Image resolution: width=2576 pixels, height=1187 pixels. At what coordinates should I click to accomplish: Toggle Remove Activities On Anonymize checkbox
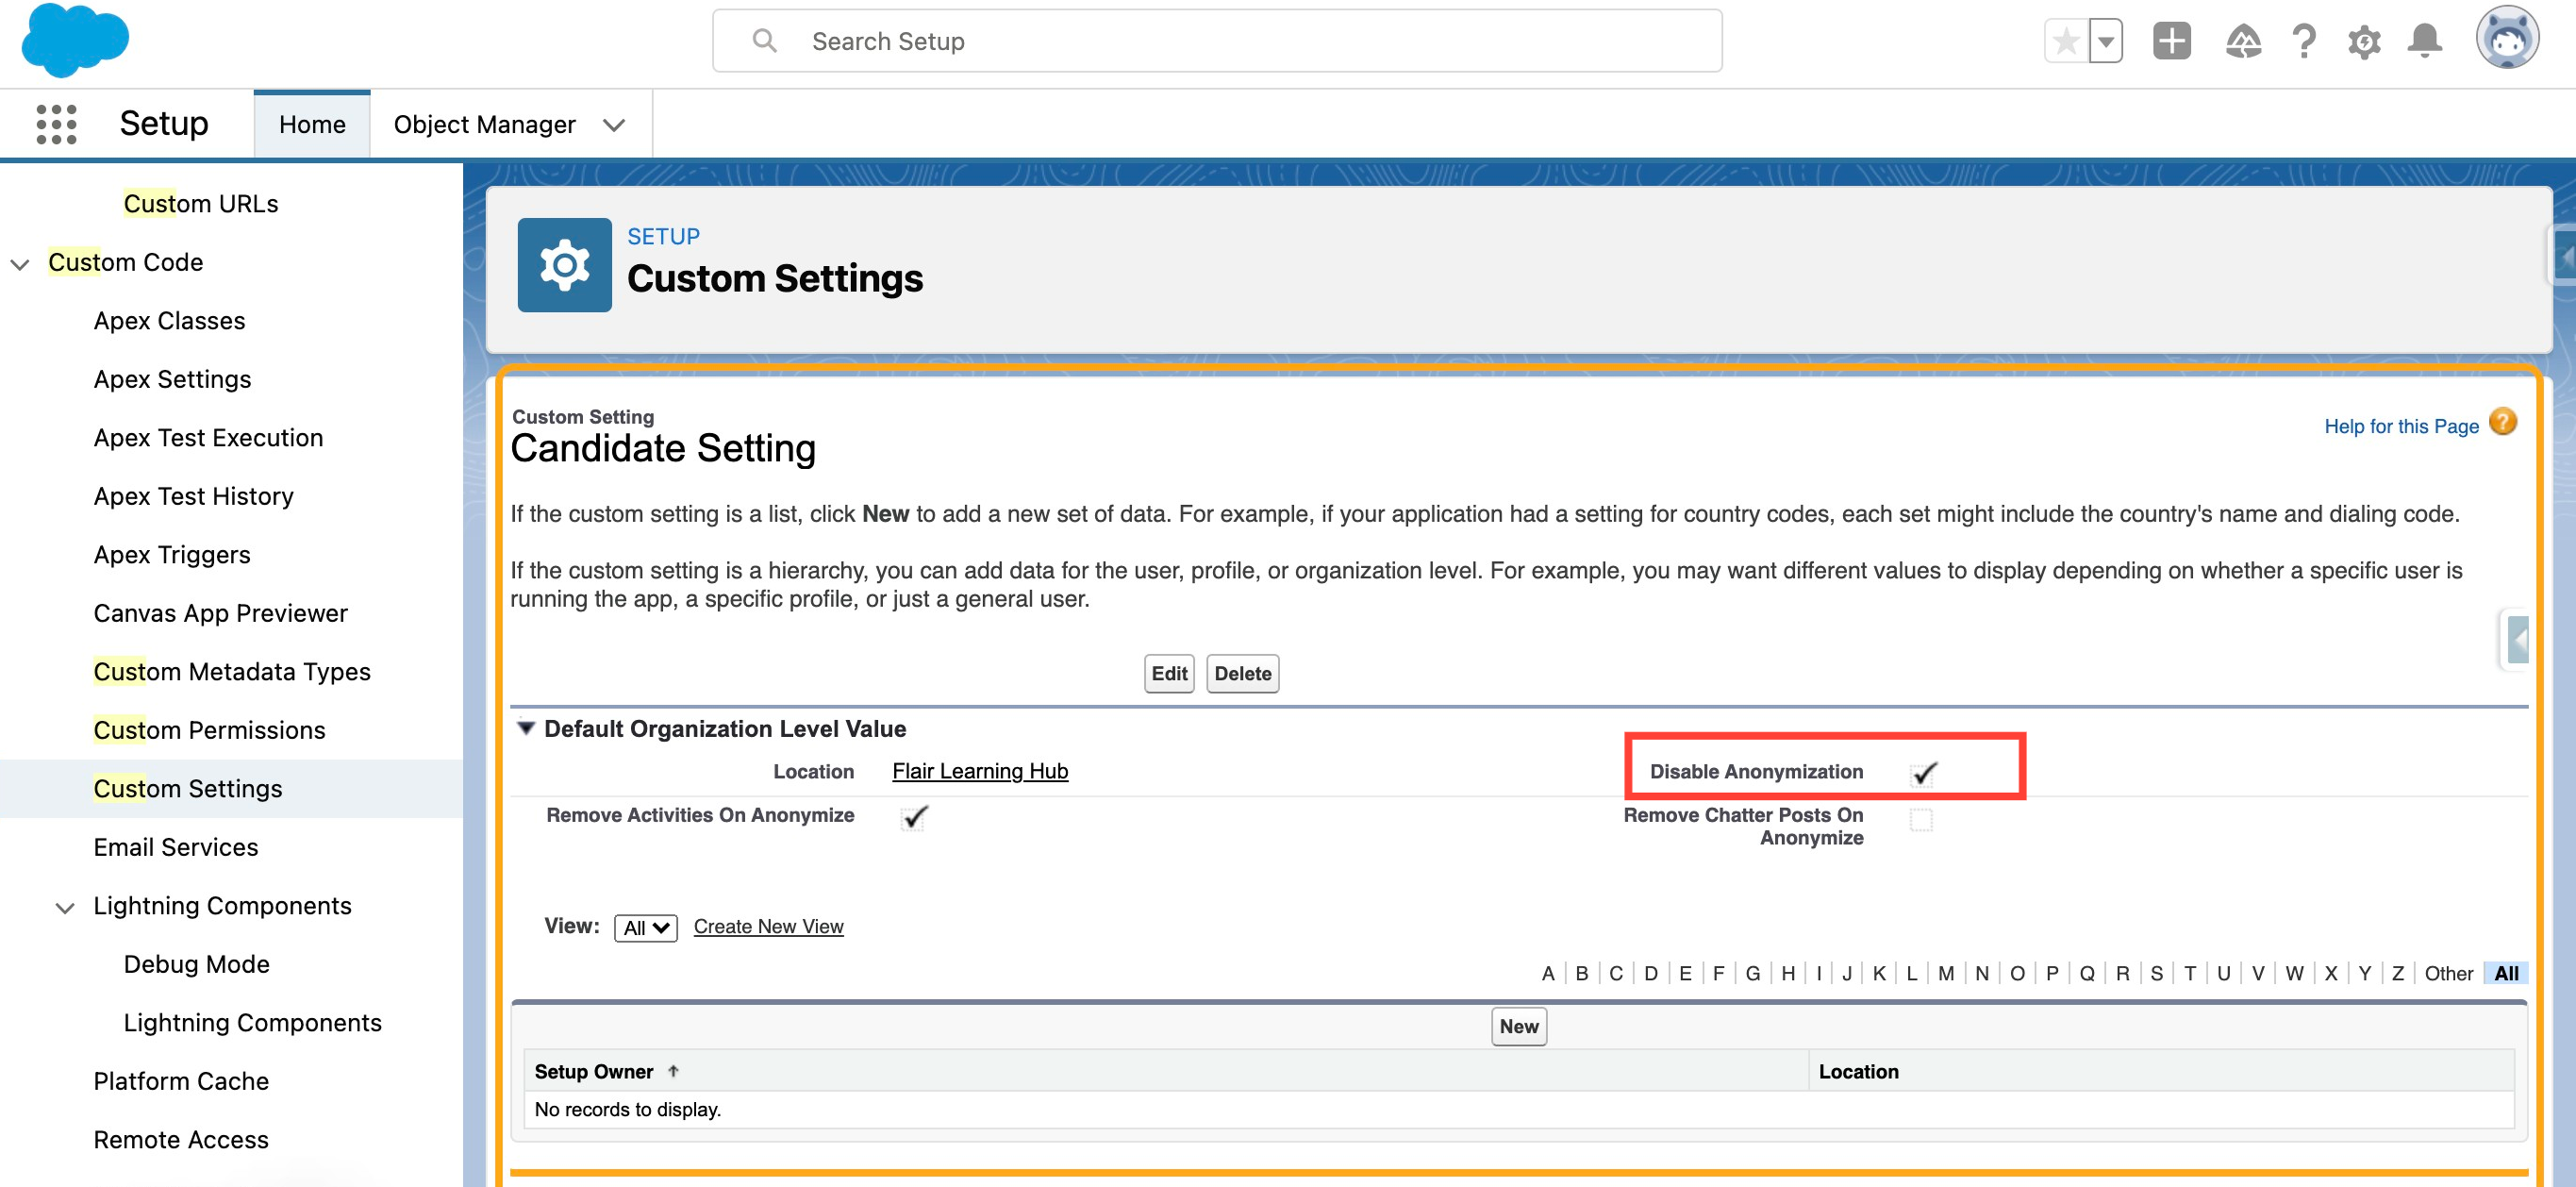[x=914, y=817]
